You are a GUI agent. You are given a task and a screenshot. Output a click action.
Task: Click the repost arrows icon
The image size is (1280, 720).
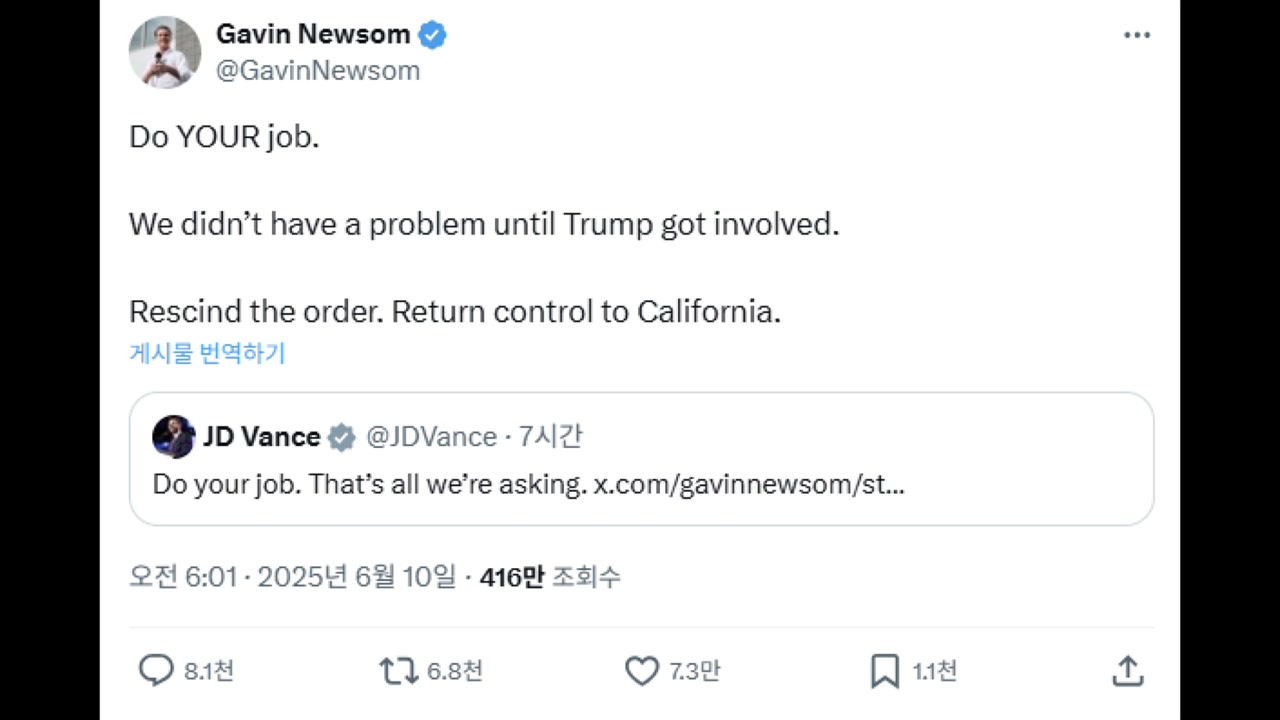[399, 670]
